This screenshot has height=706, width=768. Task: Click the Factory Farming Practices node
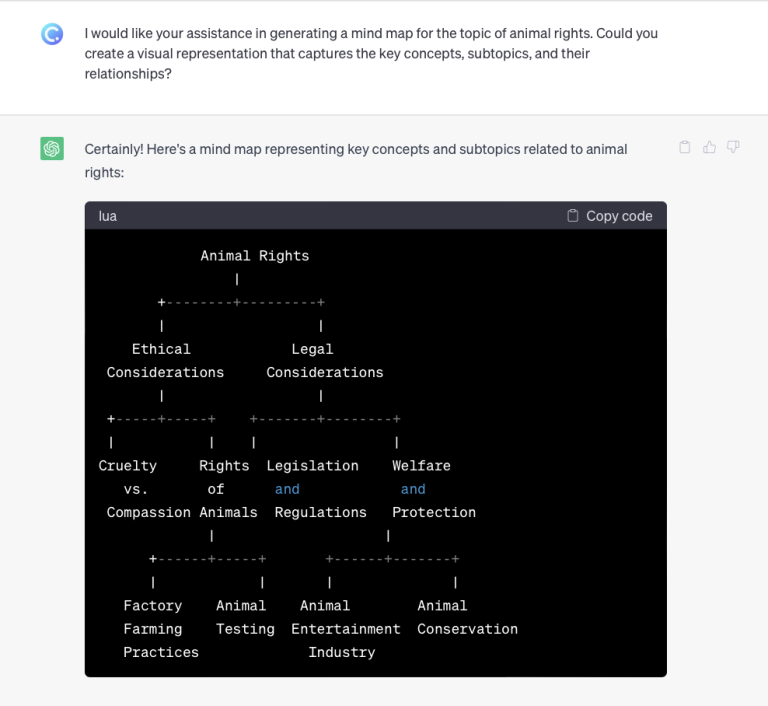pos(157,629)
